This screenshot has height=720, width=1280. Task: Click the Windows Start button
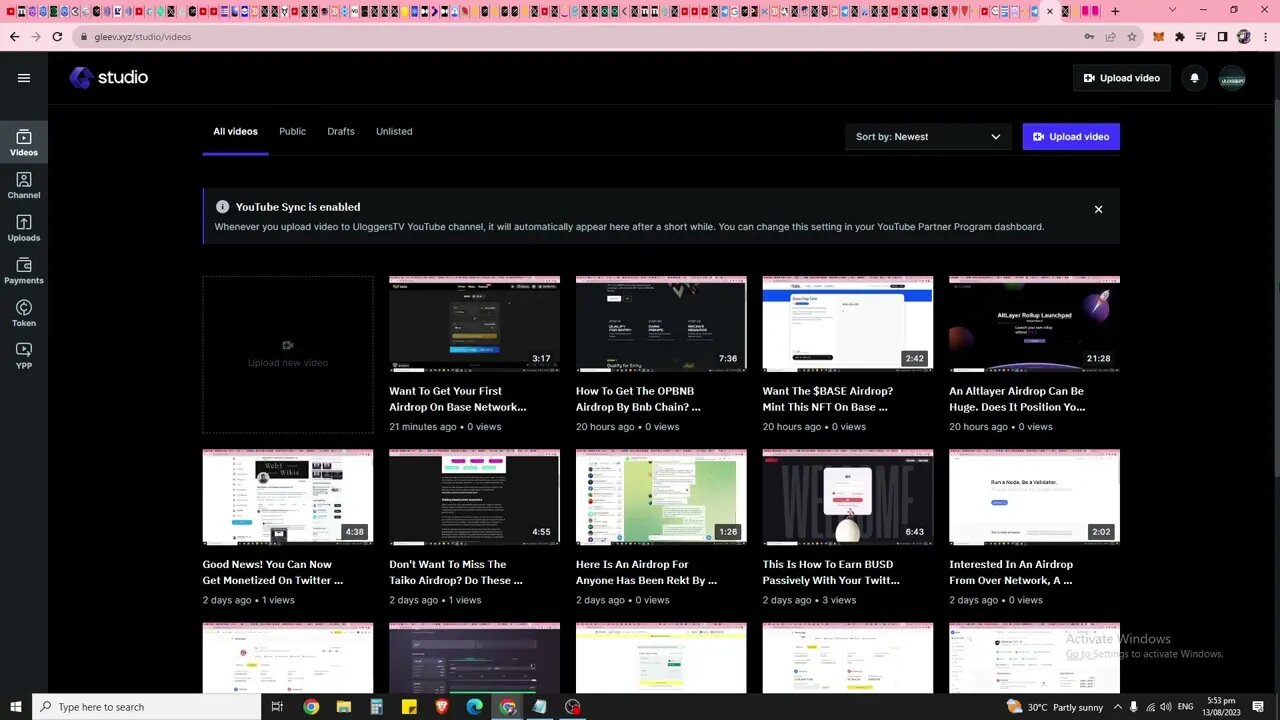coord(16,707)
